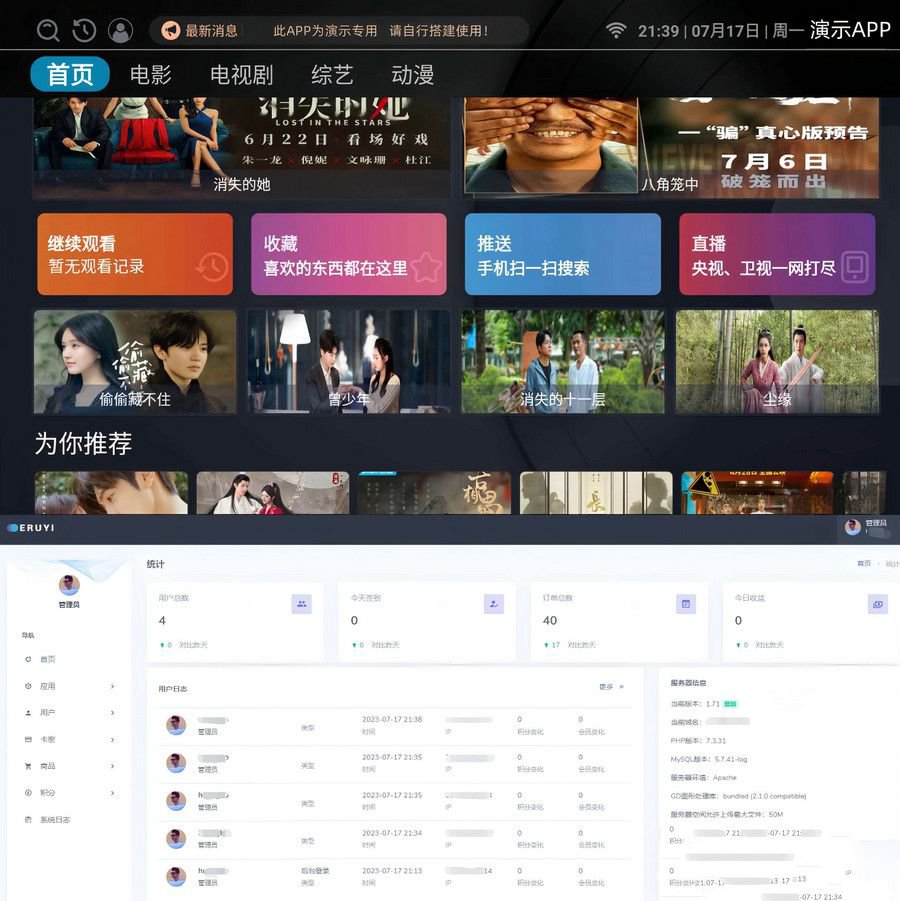The image size is (900, 901).
Task: Open the 动漫 category tab
Action: coord(414,75)
